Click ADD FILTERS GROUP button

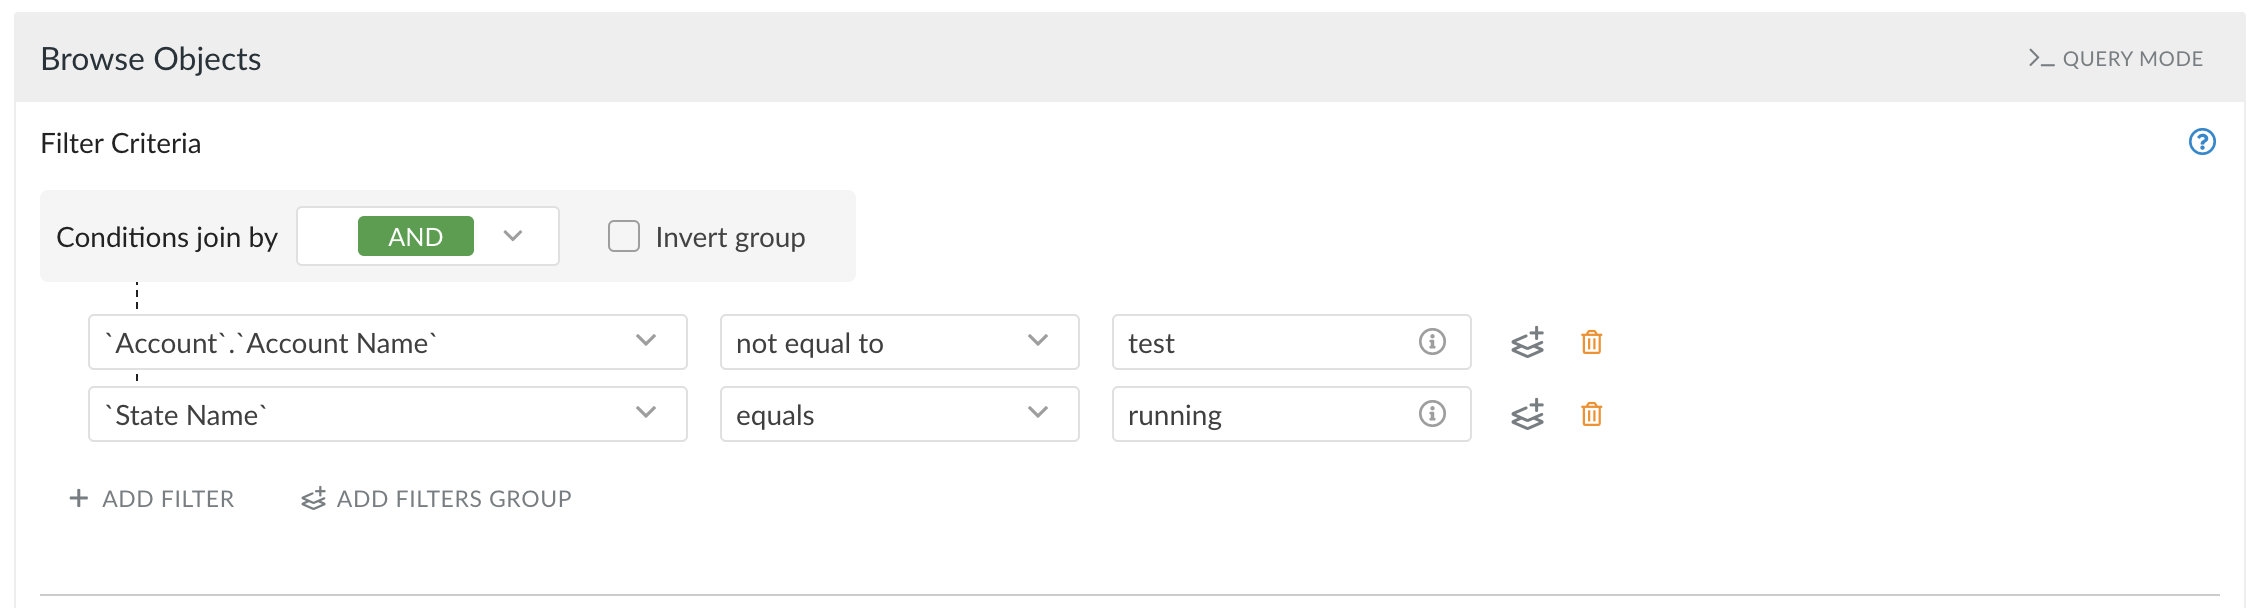[x=437, y=498]
